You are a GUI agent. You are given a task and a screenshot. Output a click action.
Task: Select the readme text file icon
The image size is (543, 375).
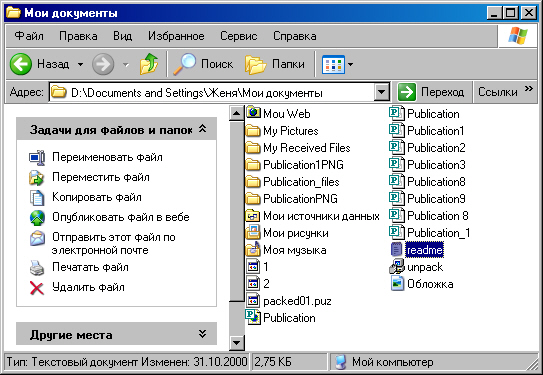pos(397,250)
